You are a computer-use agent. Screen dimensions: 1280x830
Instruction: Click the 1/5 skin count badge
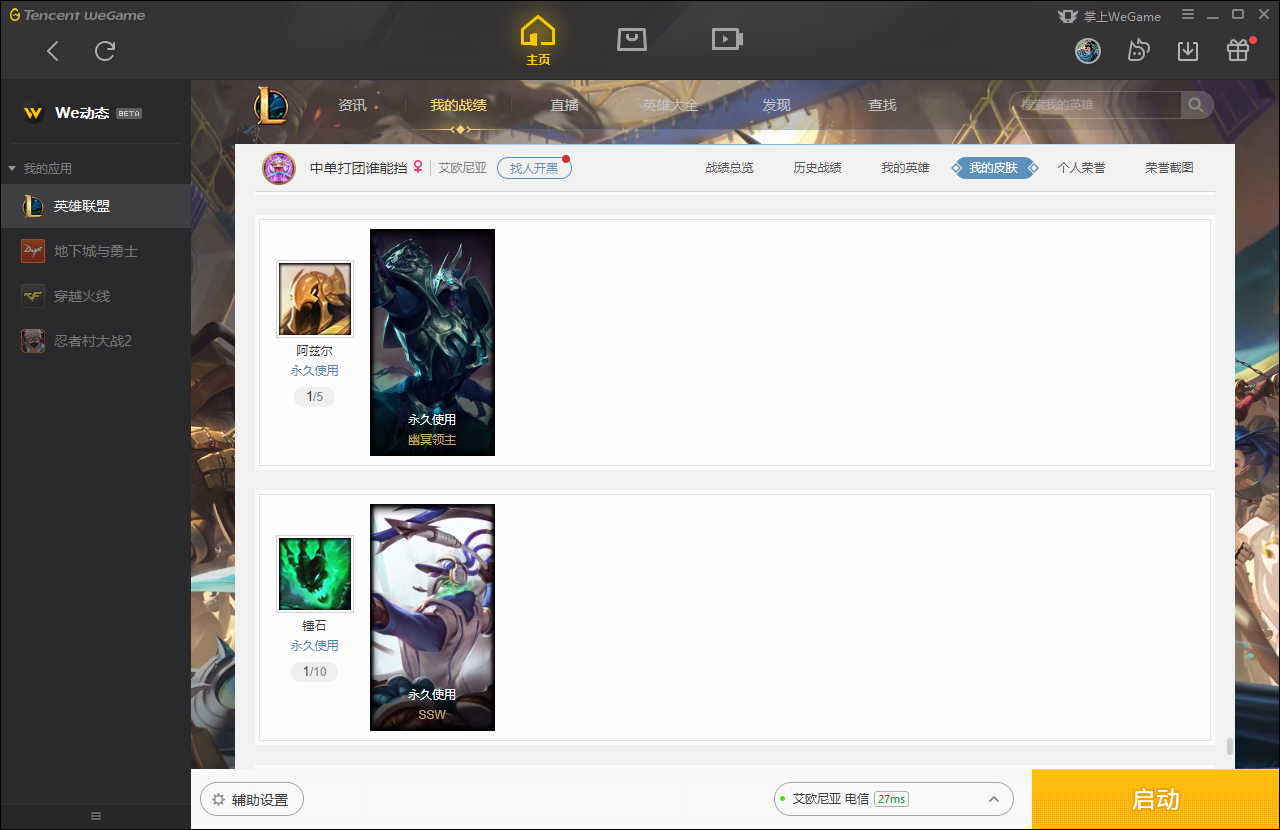315,397
